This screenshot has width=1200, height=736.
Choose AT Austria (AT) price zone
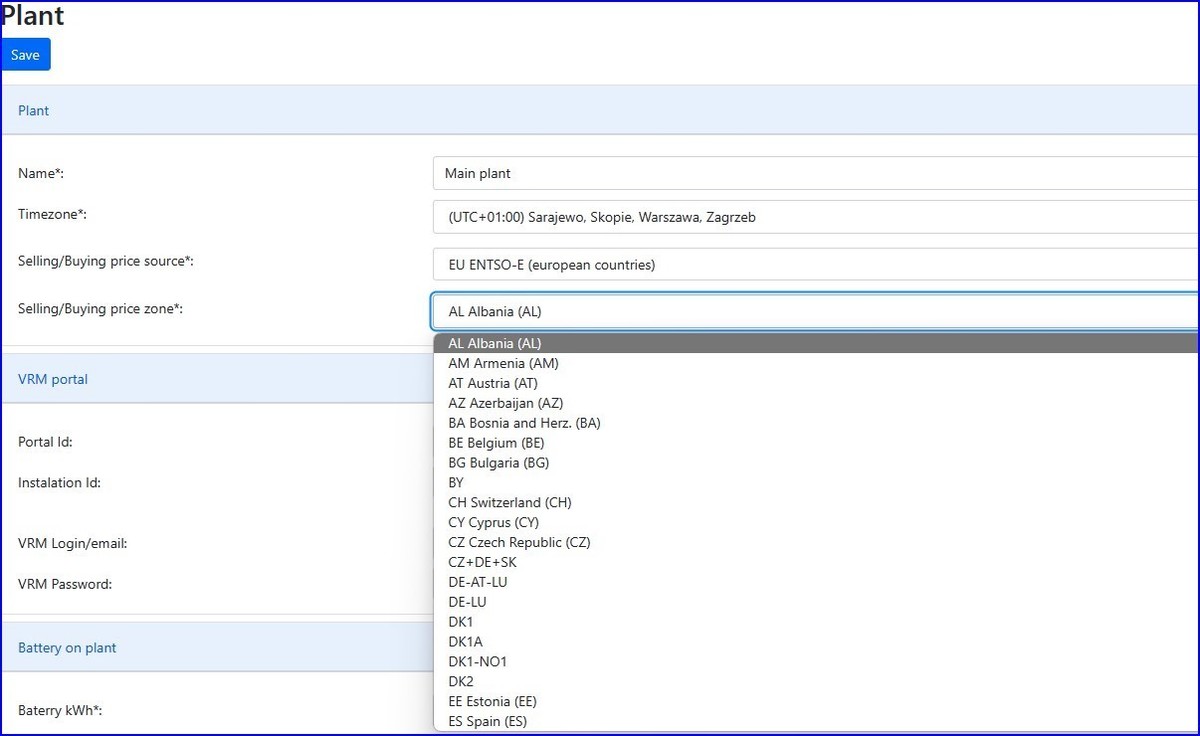[x=493, y=383]
